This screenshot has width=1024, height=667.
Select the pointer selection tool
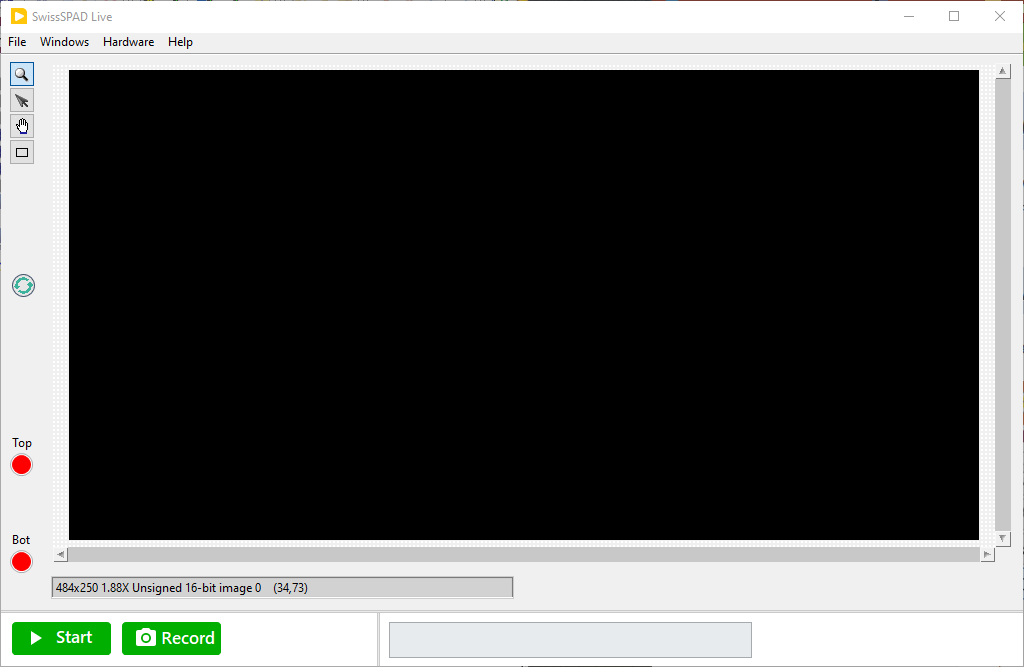pyautogui.click(x=22, y=101)
